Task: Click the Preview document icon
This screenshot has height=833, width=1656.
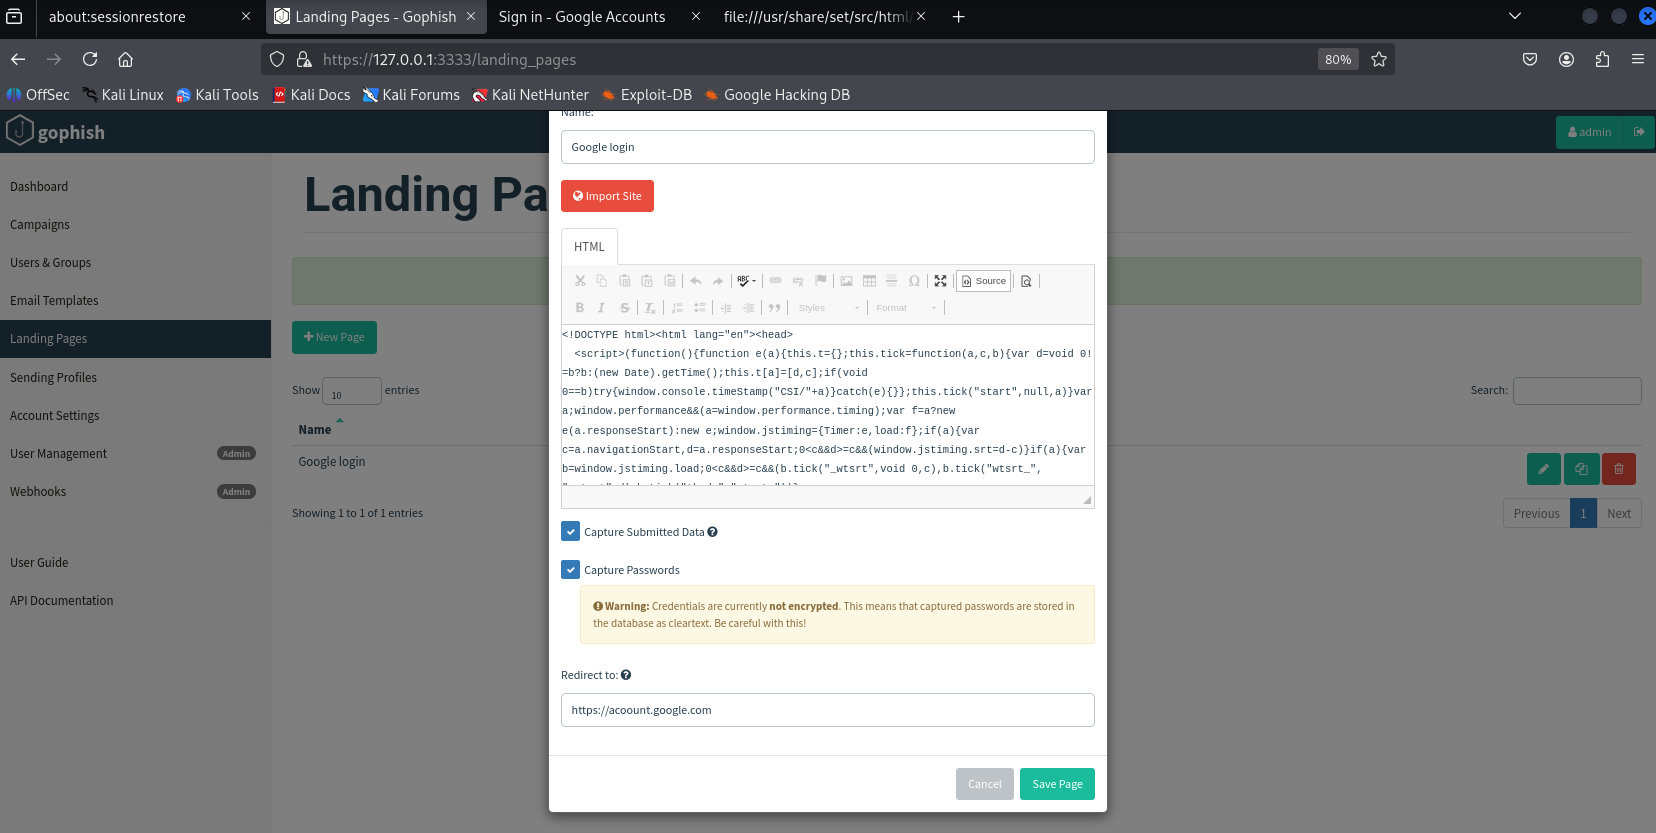Action: 1026,281
